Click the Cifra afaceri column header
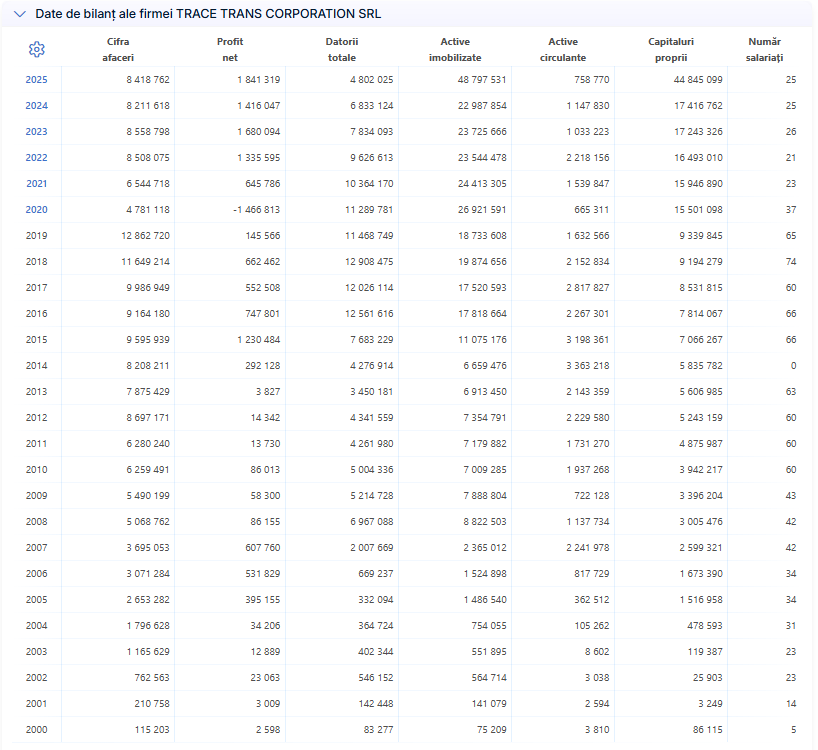818x750 pixels. (118, 50)
